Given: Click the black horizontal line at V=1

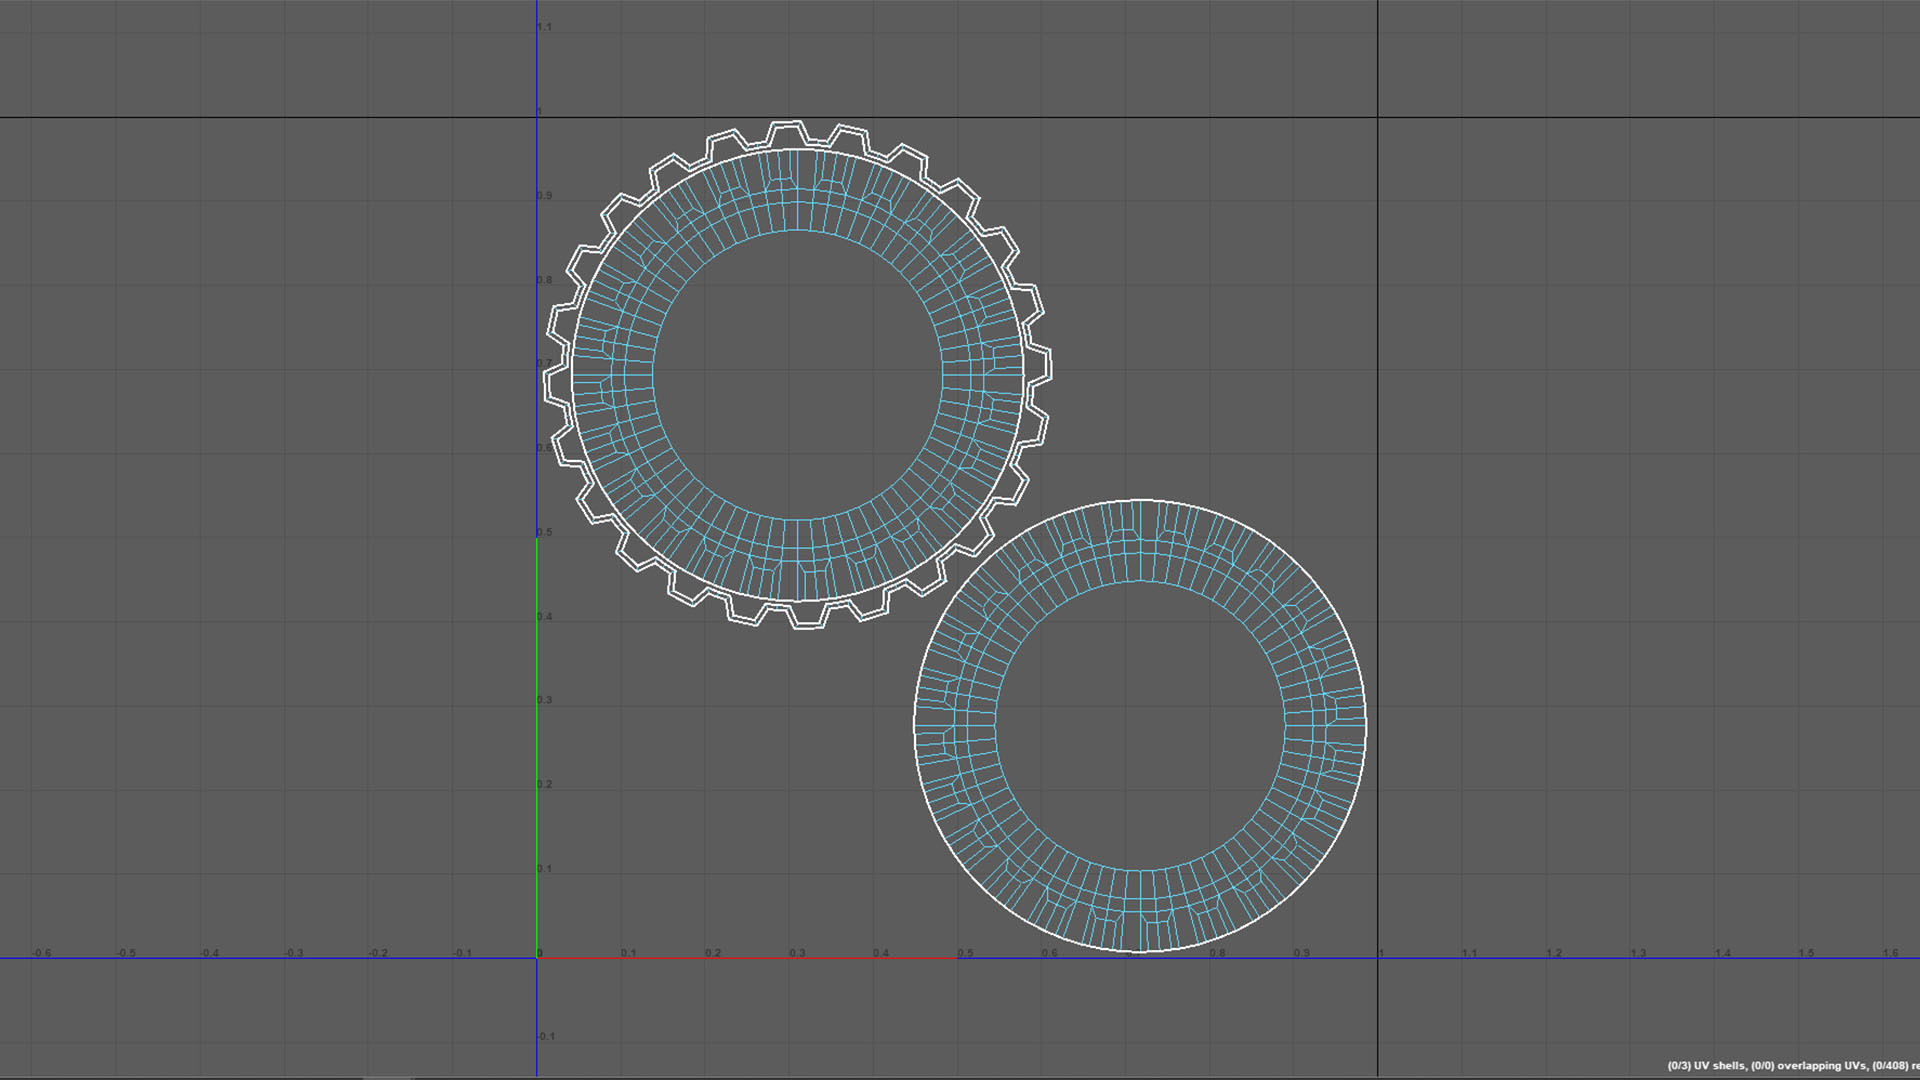Looking at the screenshot, I should [x=1100, y=117].
